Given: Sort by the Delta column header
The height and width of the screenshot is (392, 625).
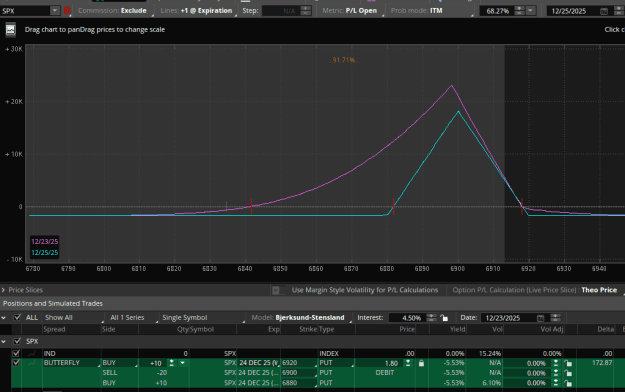Looking at the screenshot, I should tap(605, 329).
